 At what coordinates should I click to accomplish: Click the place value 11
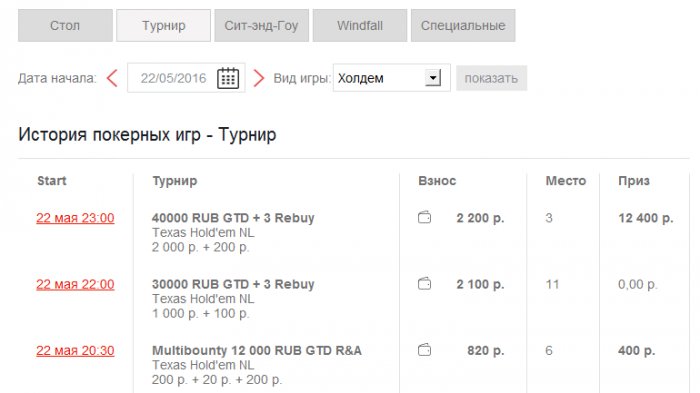(552, 284)
